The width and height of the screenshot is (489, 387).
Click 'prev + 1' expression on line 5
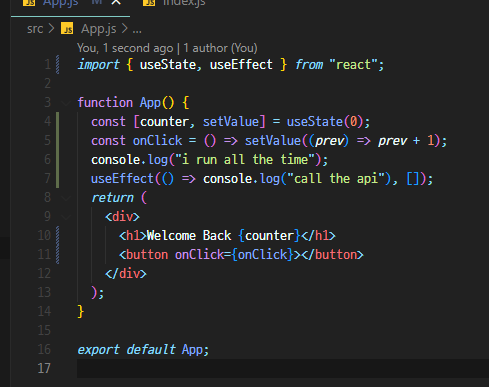[406, 141]
